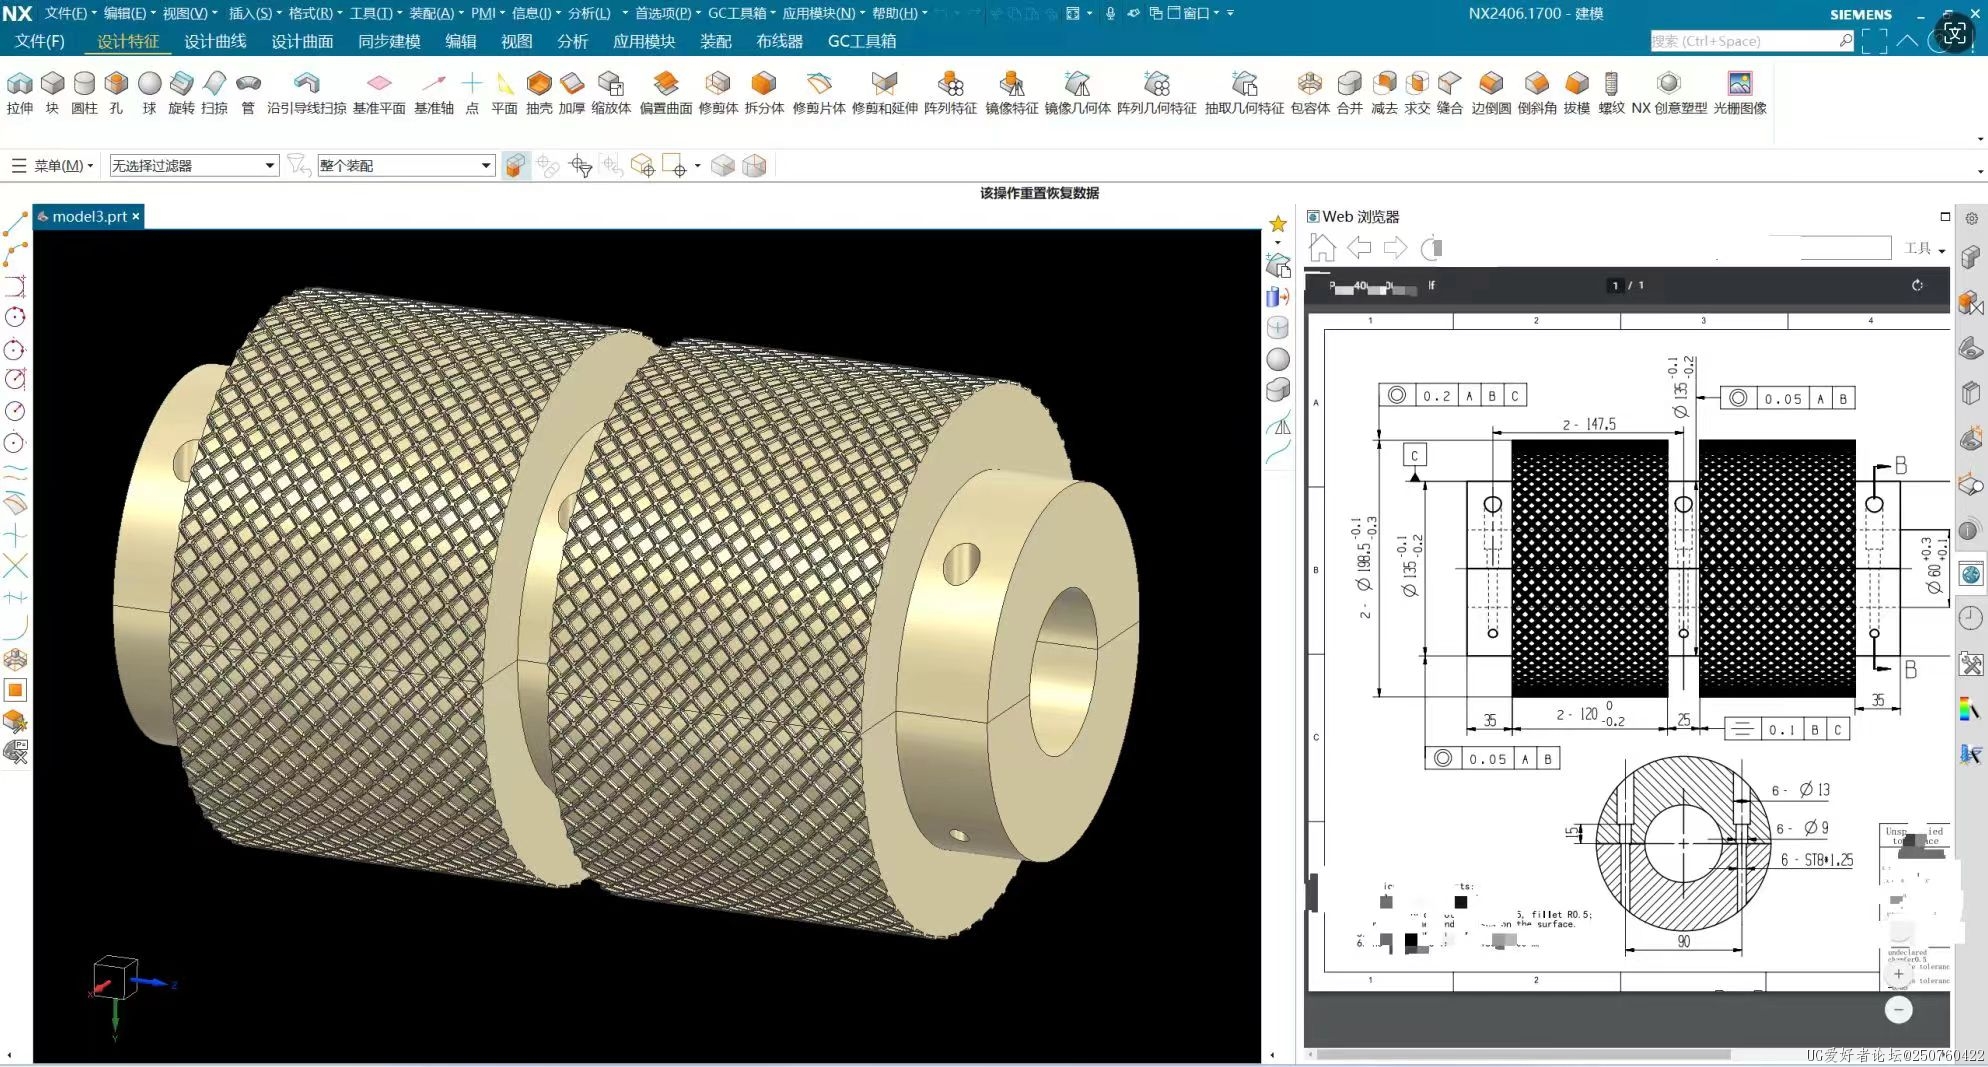The image size is (1988, 1067).
Task: Create a 基准轴 (Datum Axis)
Action: tap(434, 92)
